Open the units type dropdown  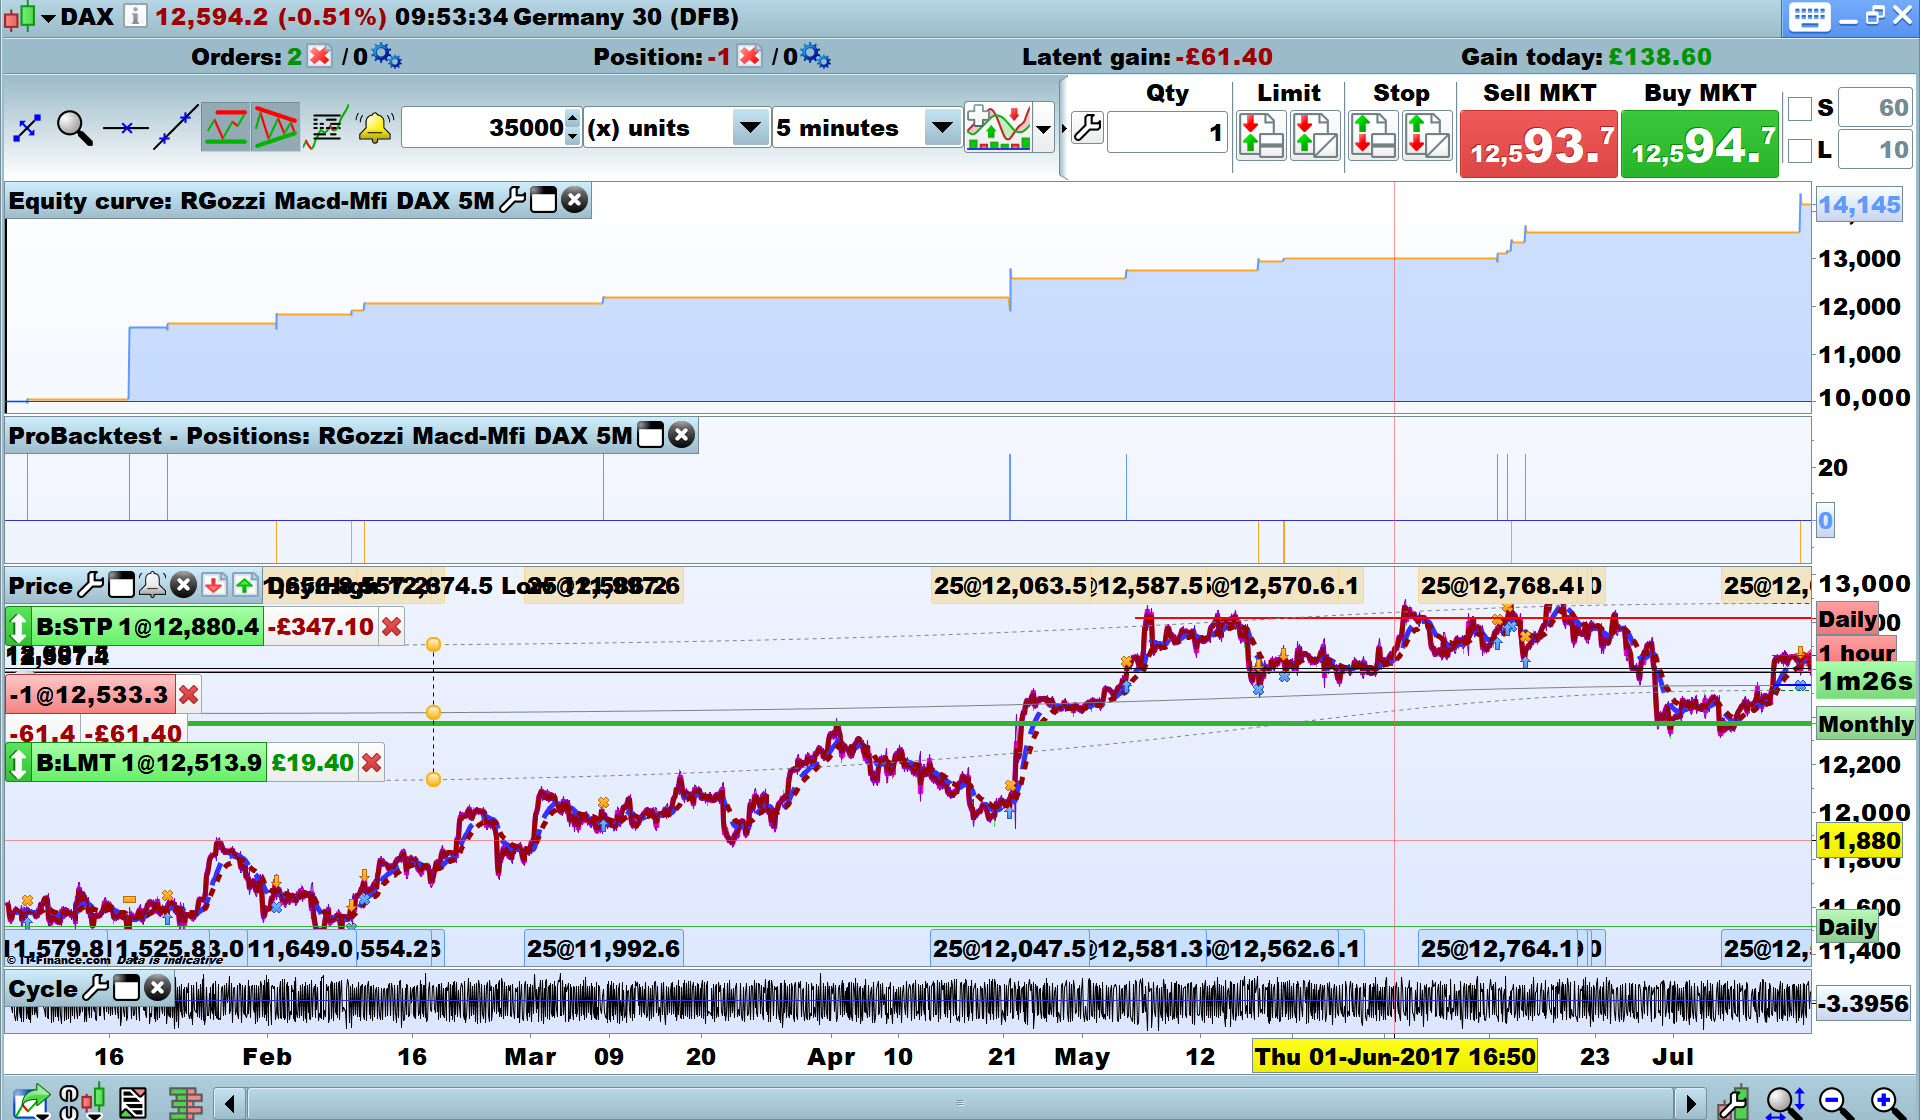749,128
